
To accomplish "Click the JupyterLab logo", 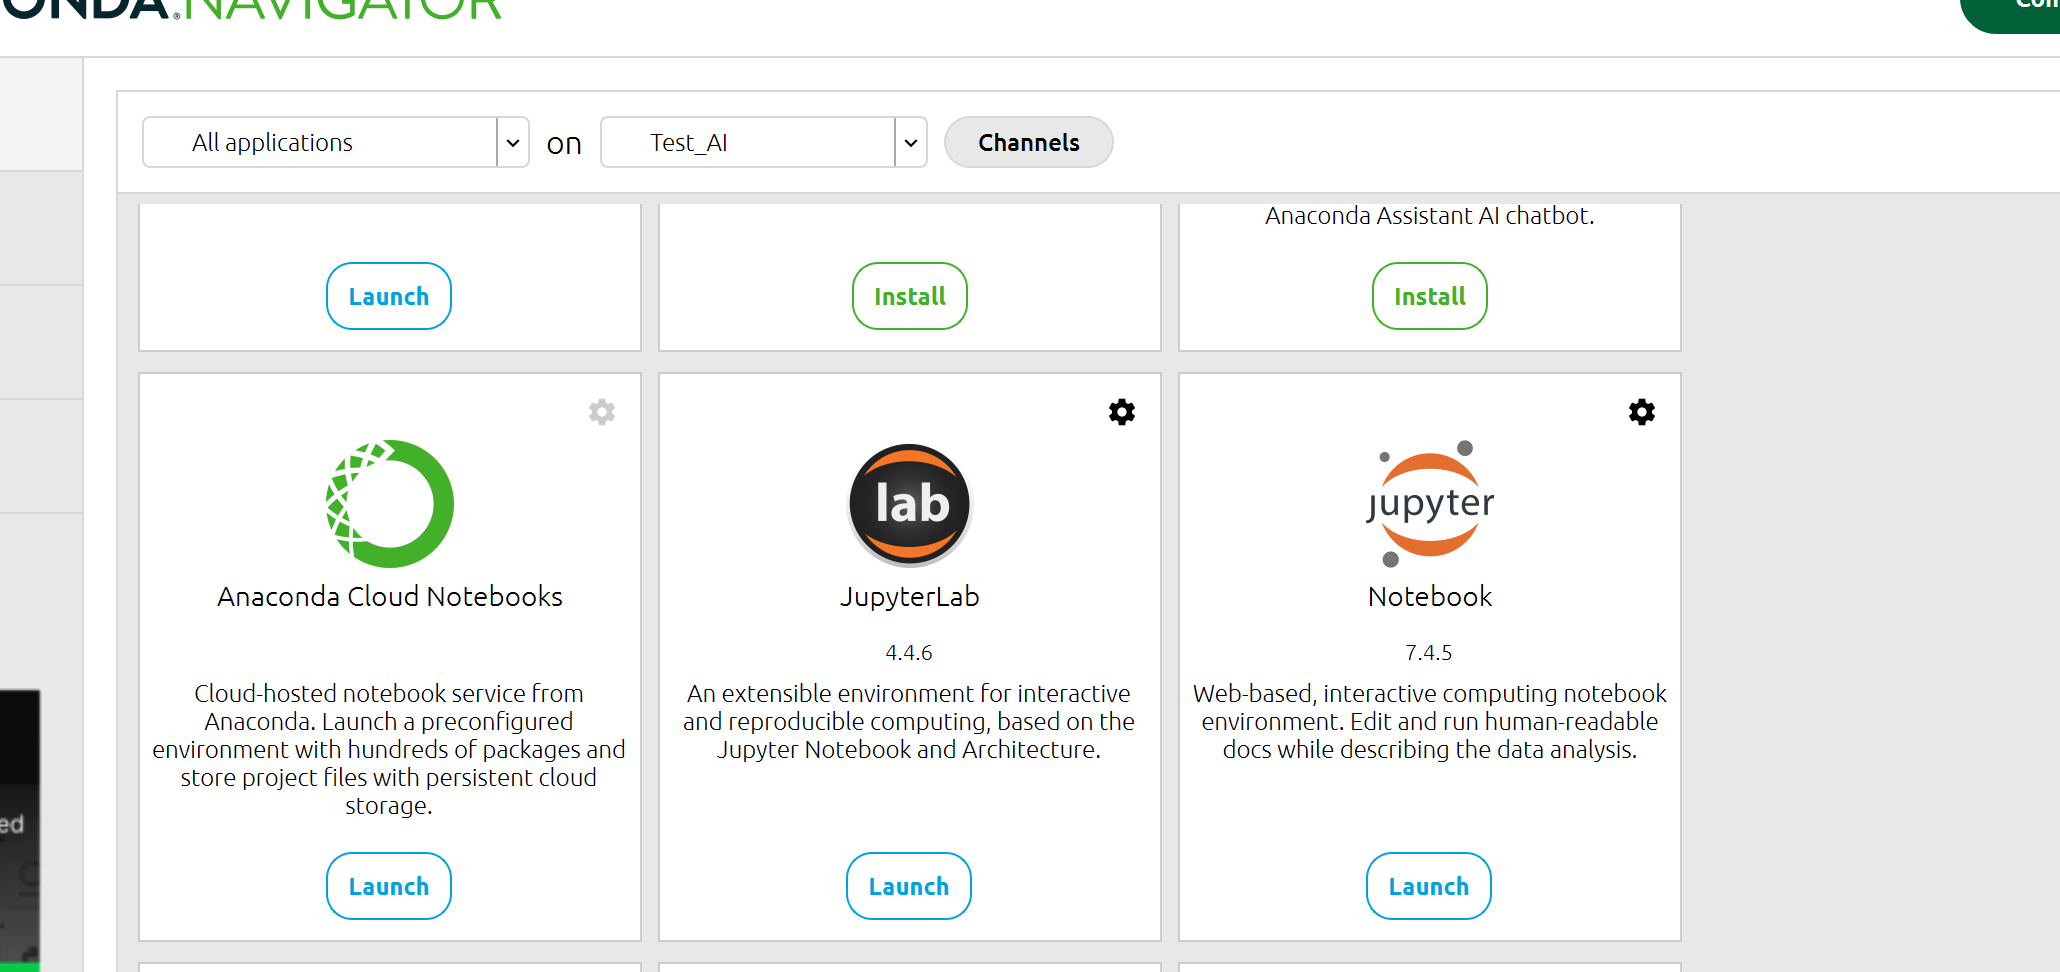I will coord(910,504).
